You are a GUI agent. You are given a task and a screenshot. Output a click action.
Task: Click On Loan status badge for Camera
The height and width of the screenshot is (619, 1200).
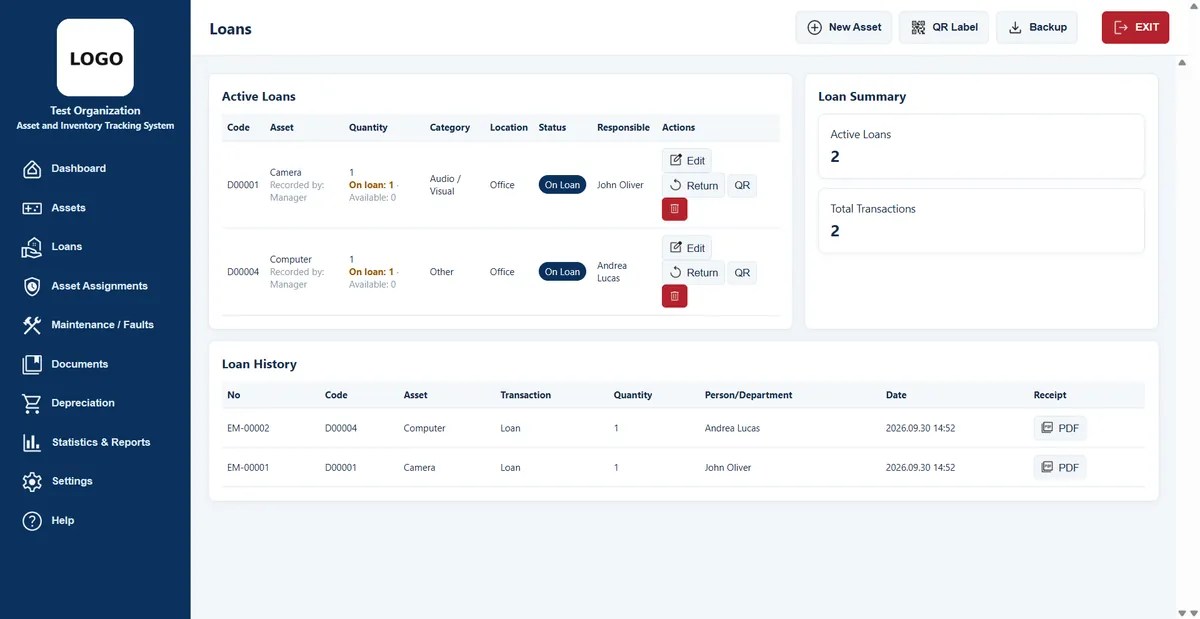click(562, 185)
